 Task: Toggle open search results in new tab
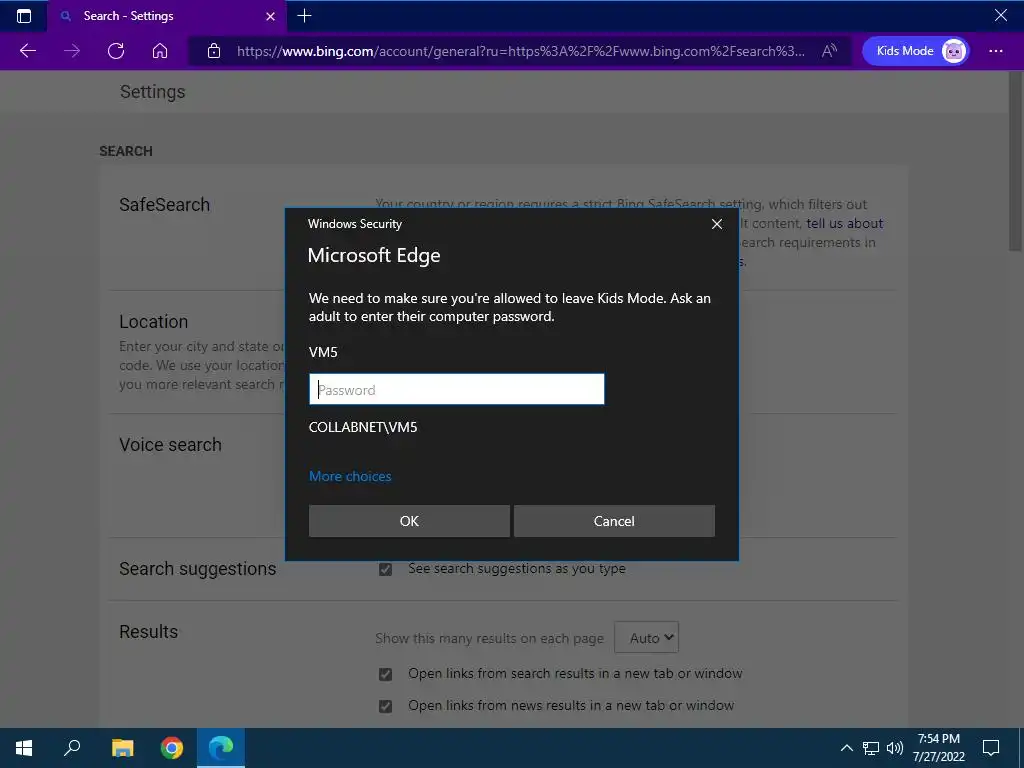[385, 674]
